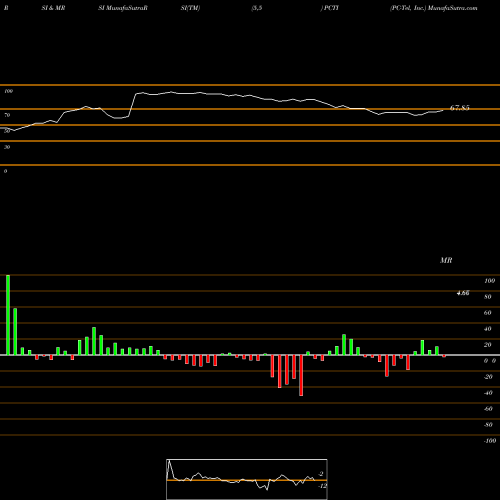Open the mini overview chart thumbnail
Screen dimensions: 500x500
coord(247,479)
